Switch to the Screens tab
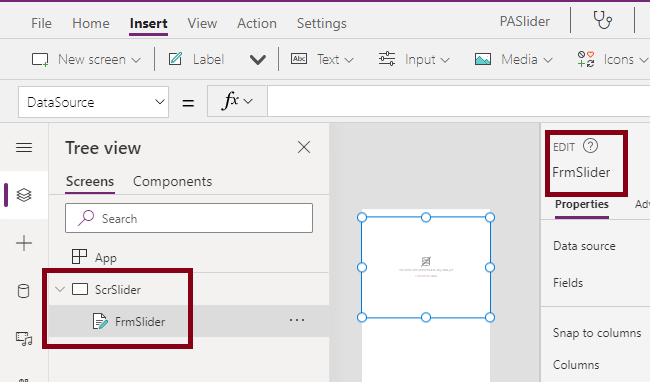The height and width of the screenshot is (382, 650). tap(90, 181)
